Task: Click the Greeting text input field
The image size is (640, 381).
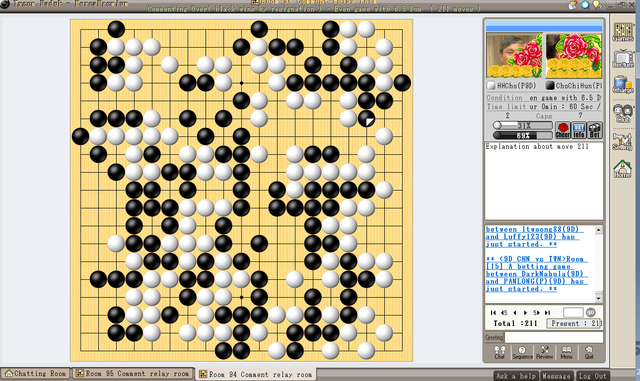Action: [554, 337]
